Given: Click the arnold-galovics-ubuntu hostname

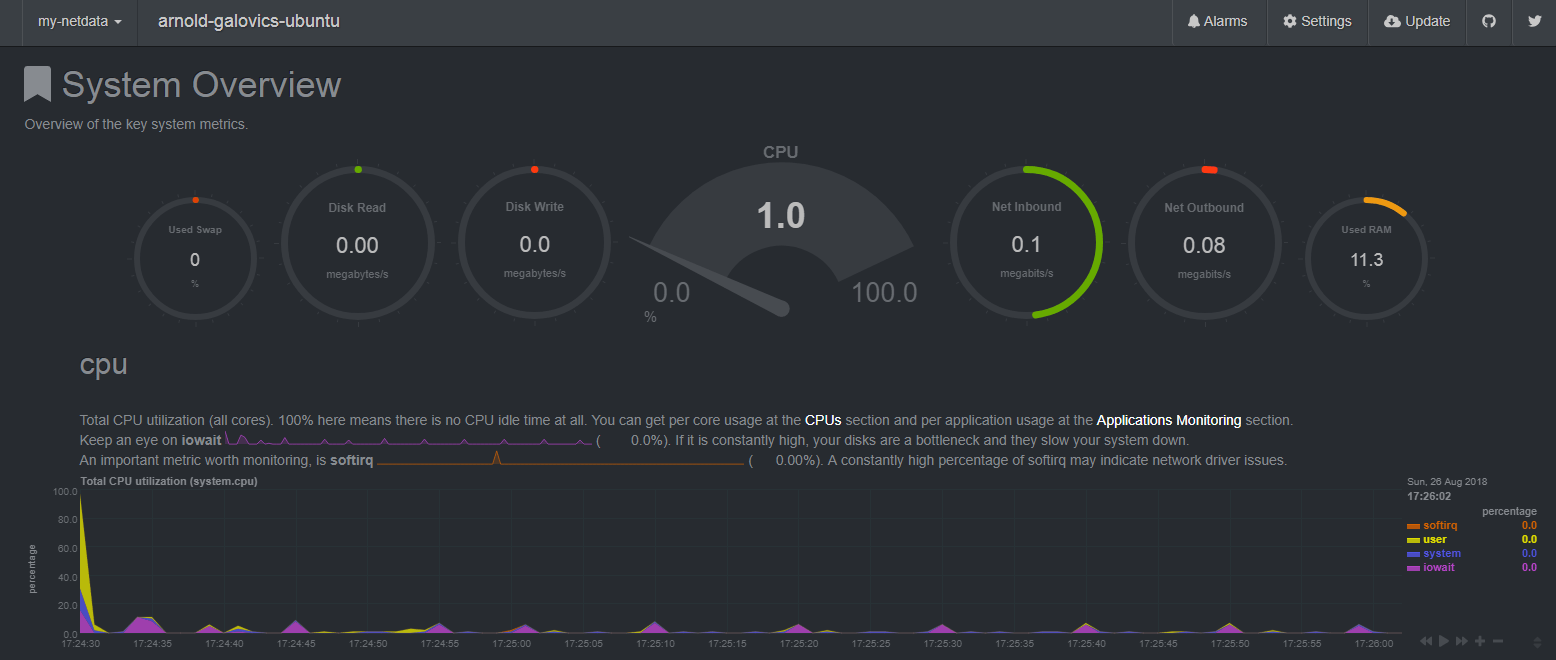Looking at the screenshot, I should tap(249, 20).
